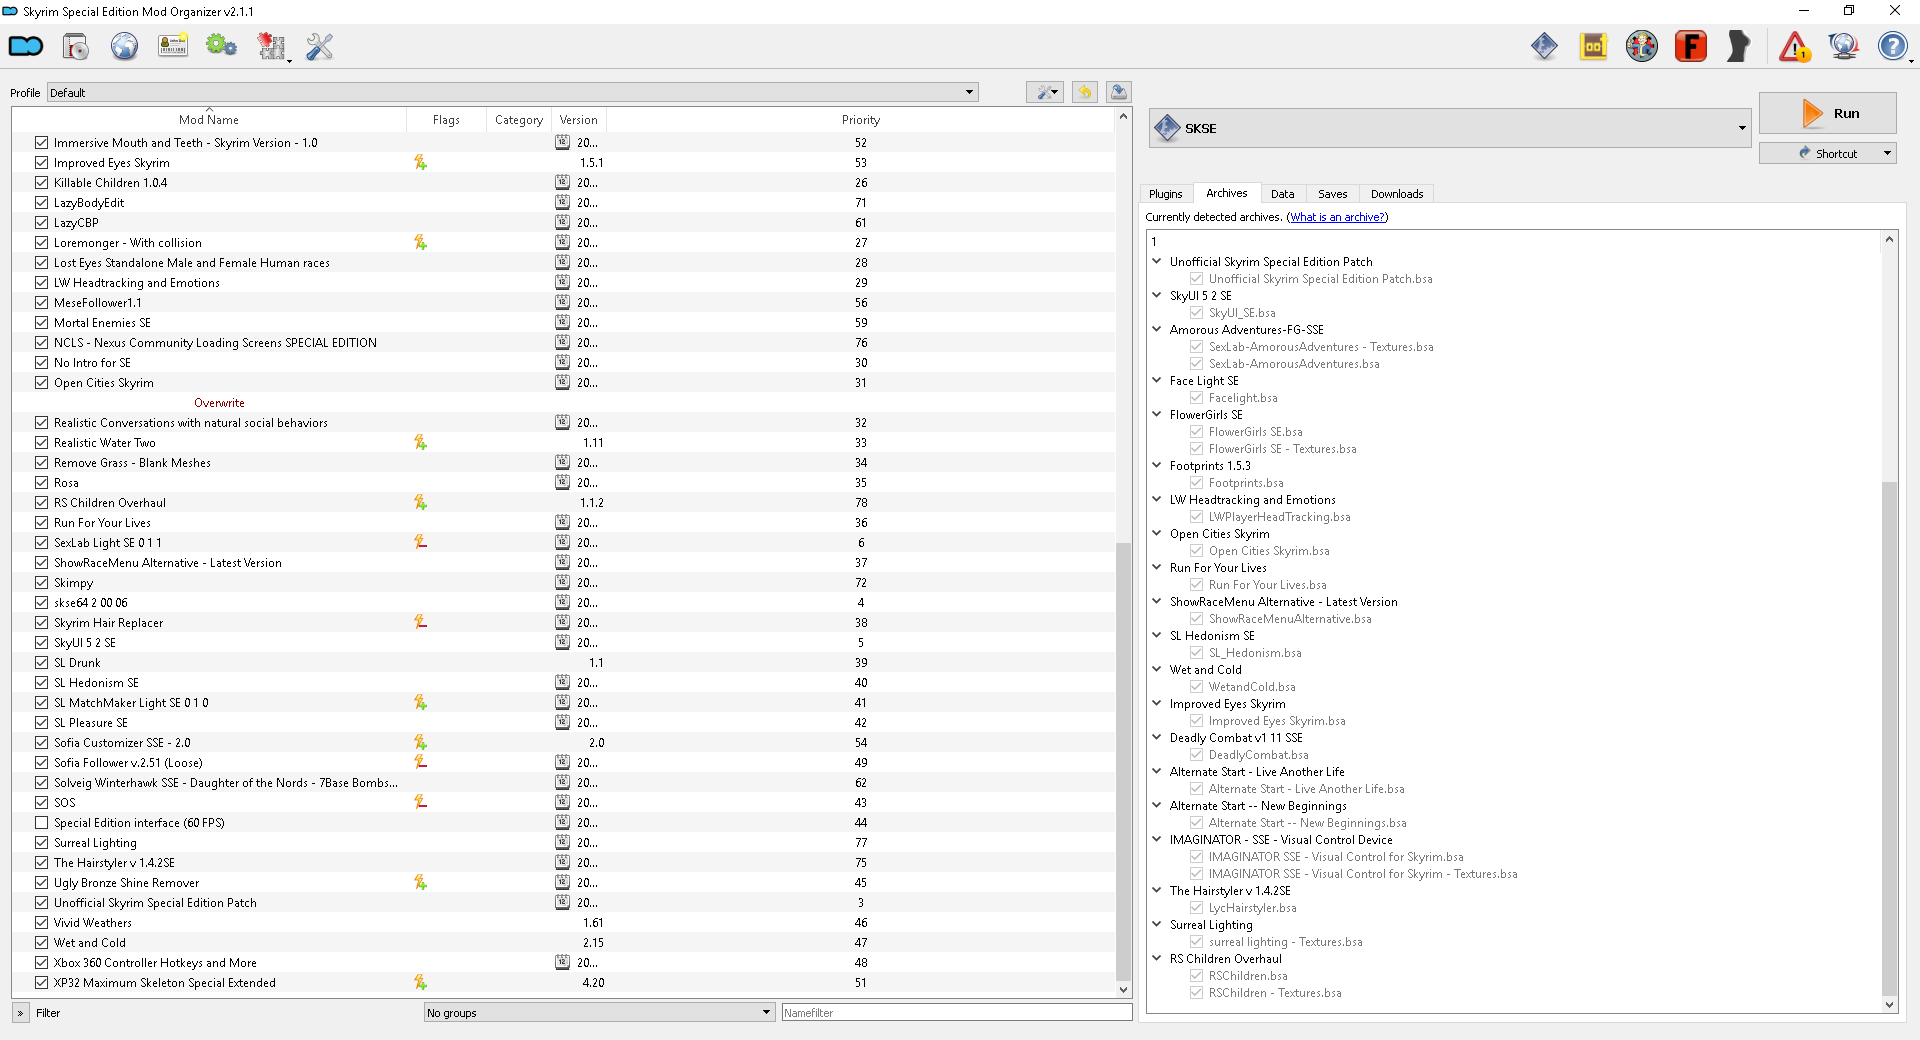Switch to the Data tab

(1282, 194)
